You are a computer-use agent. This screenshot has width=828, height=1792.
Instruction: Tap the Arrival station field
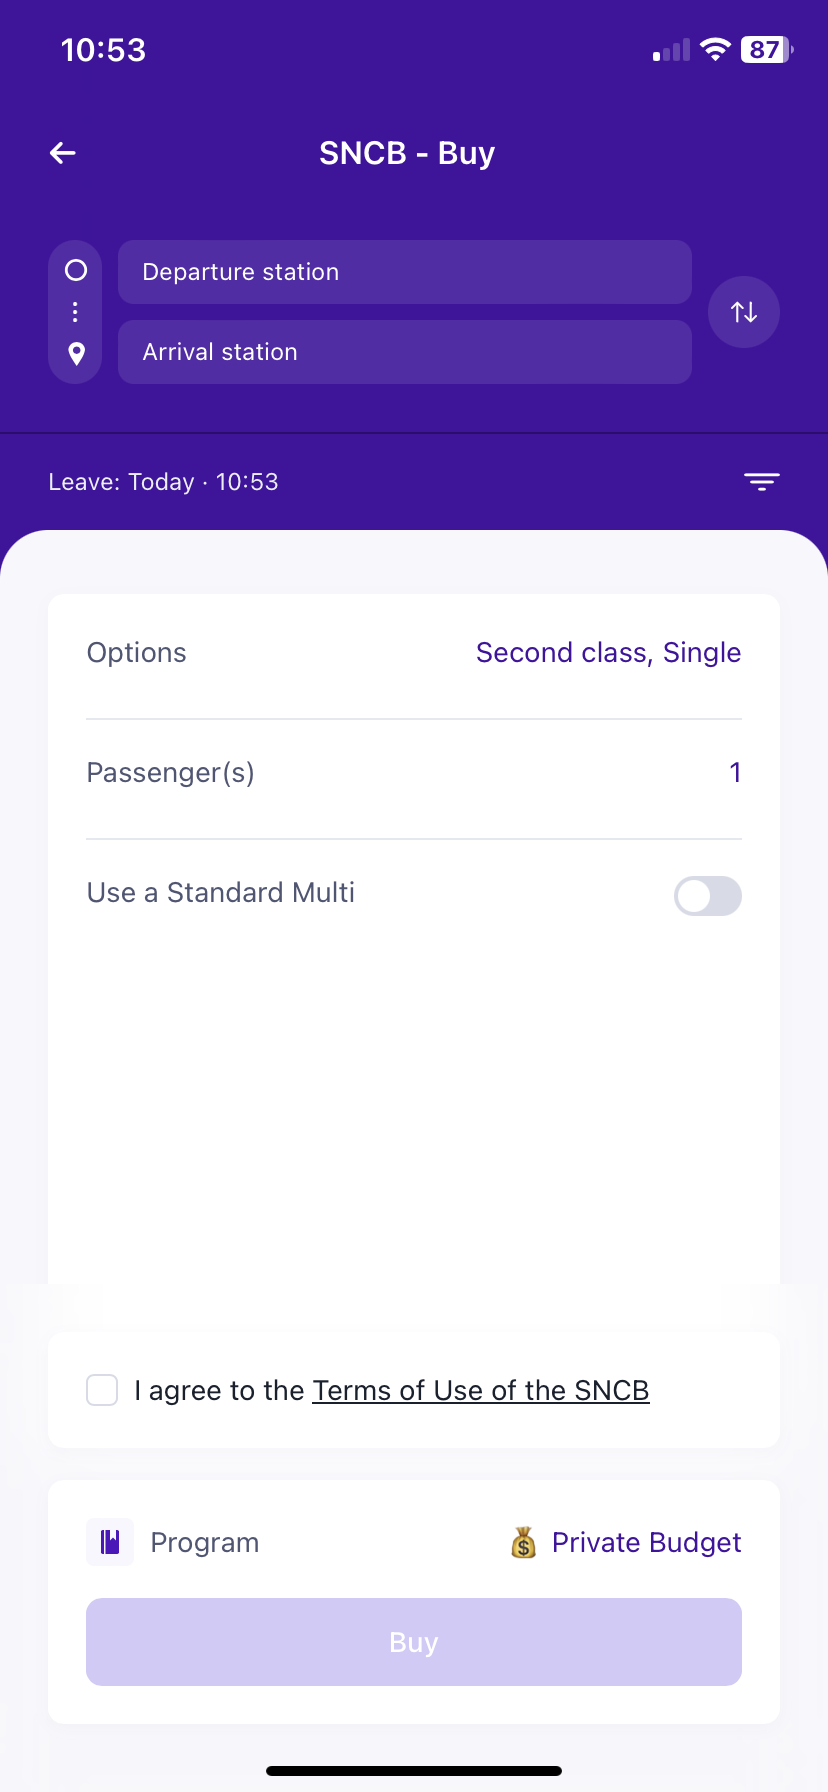pos(404,352)
